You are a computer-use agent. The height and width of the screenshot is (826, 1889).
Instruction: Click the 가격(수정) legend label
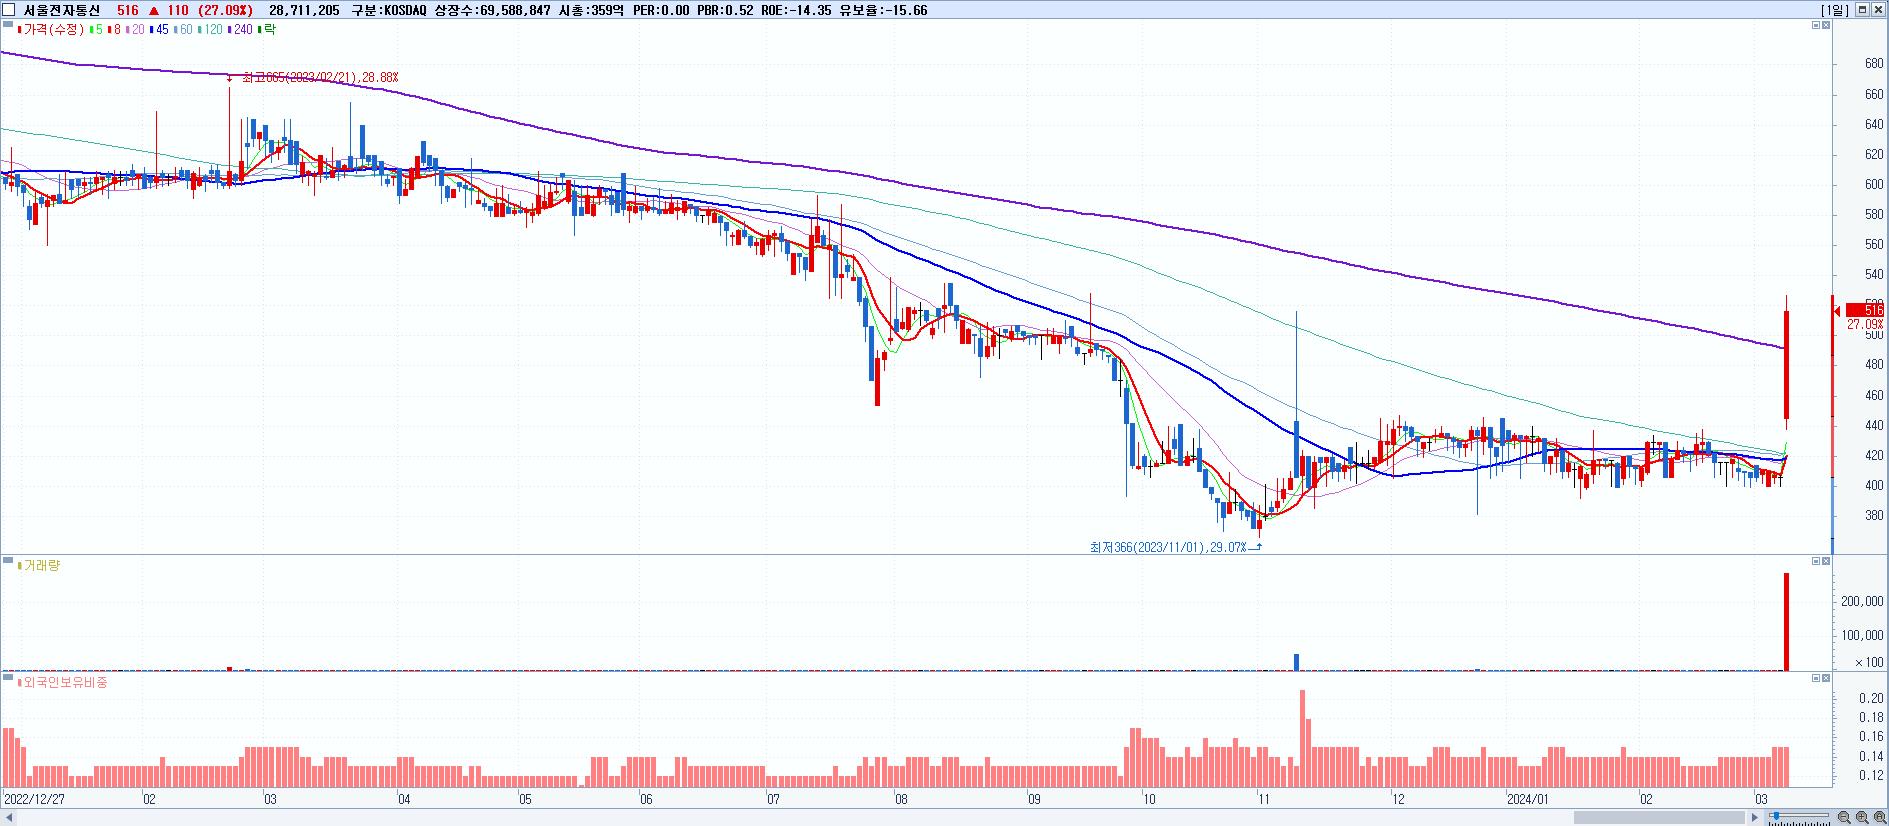[54, 29]
